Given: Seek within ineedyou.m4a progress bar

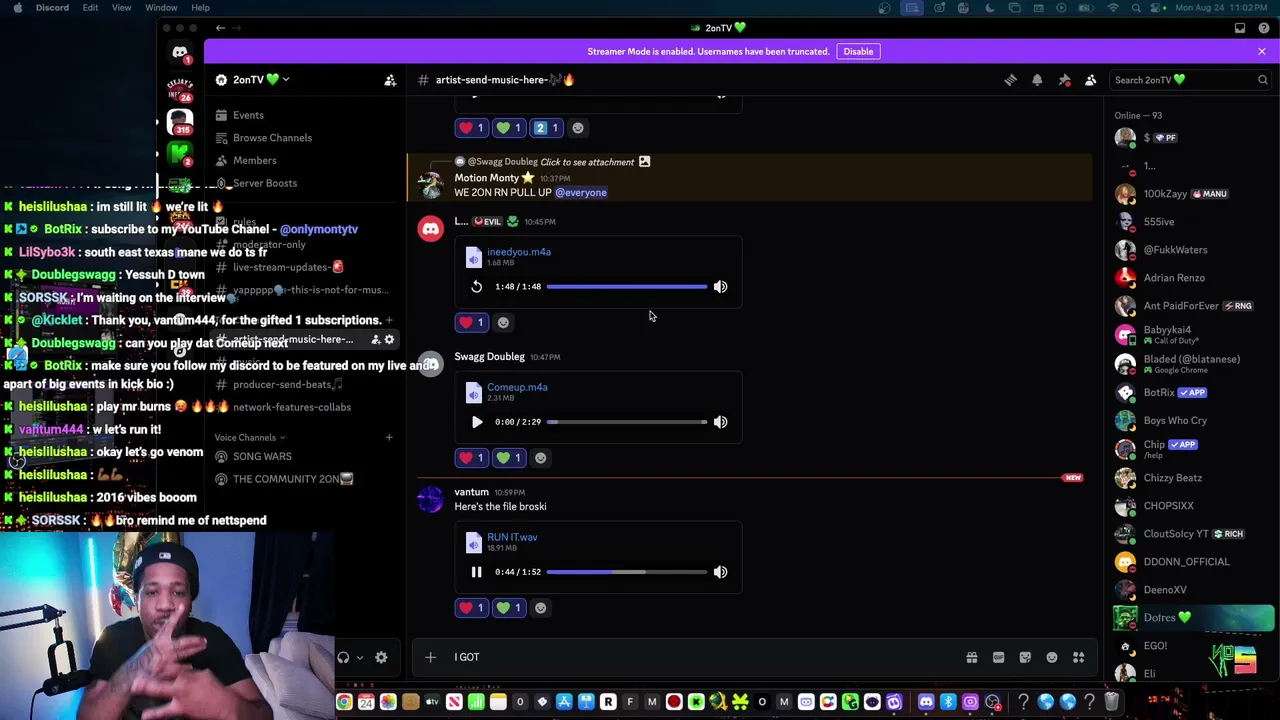Looking at the screenshot, I should [x=626, y=287].
